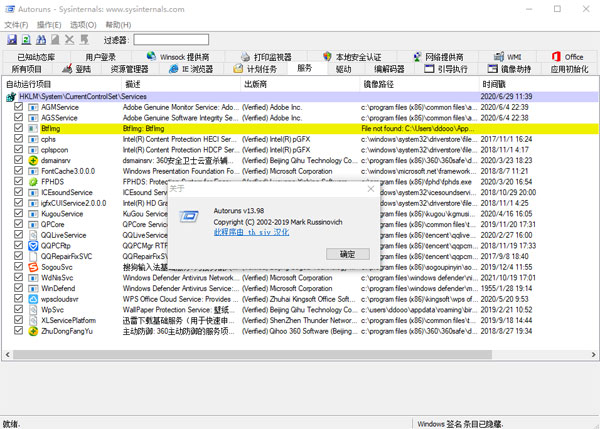Switch to the Office tab

click(x=567, y=57)
